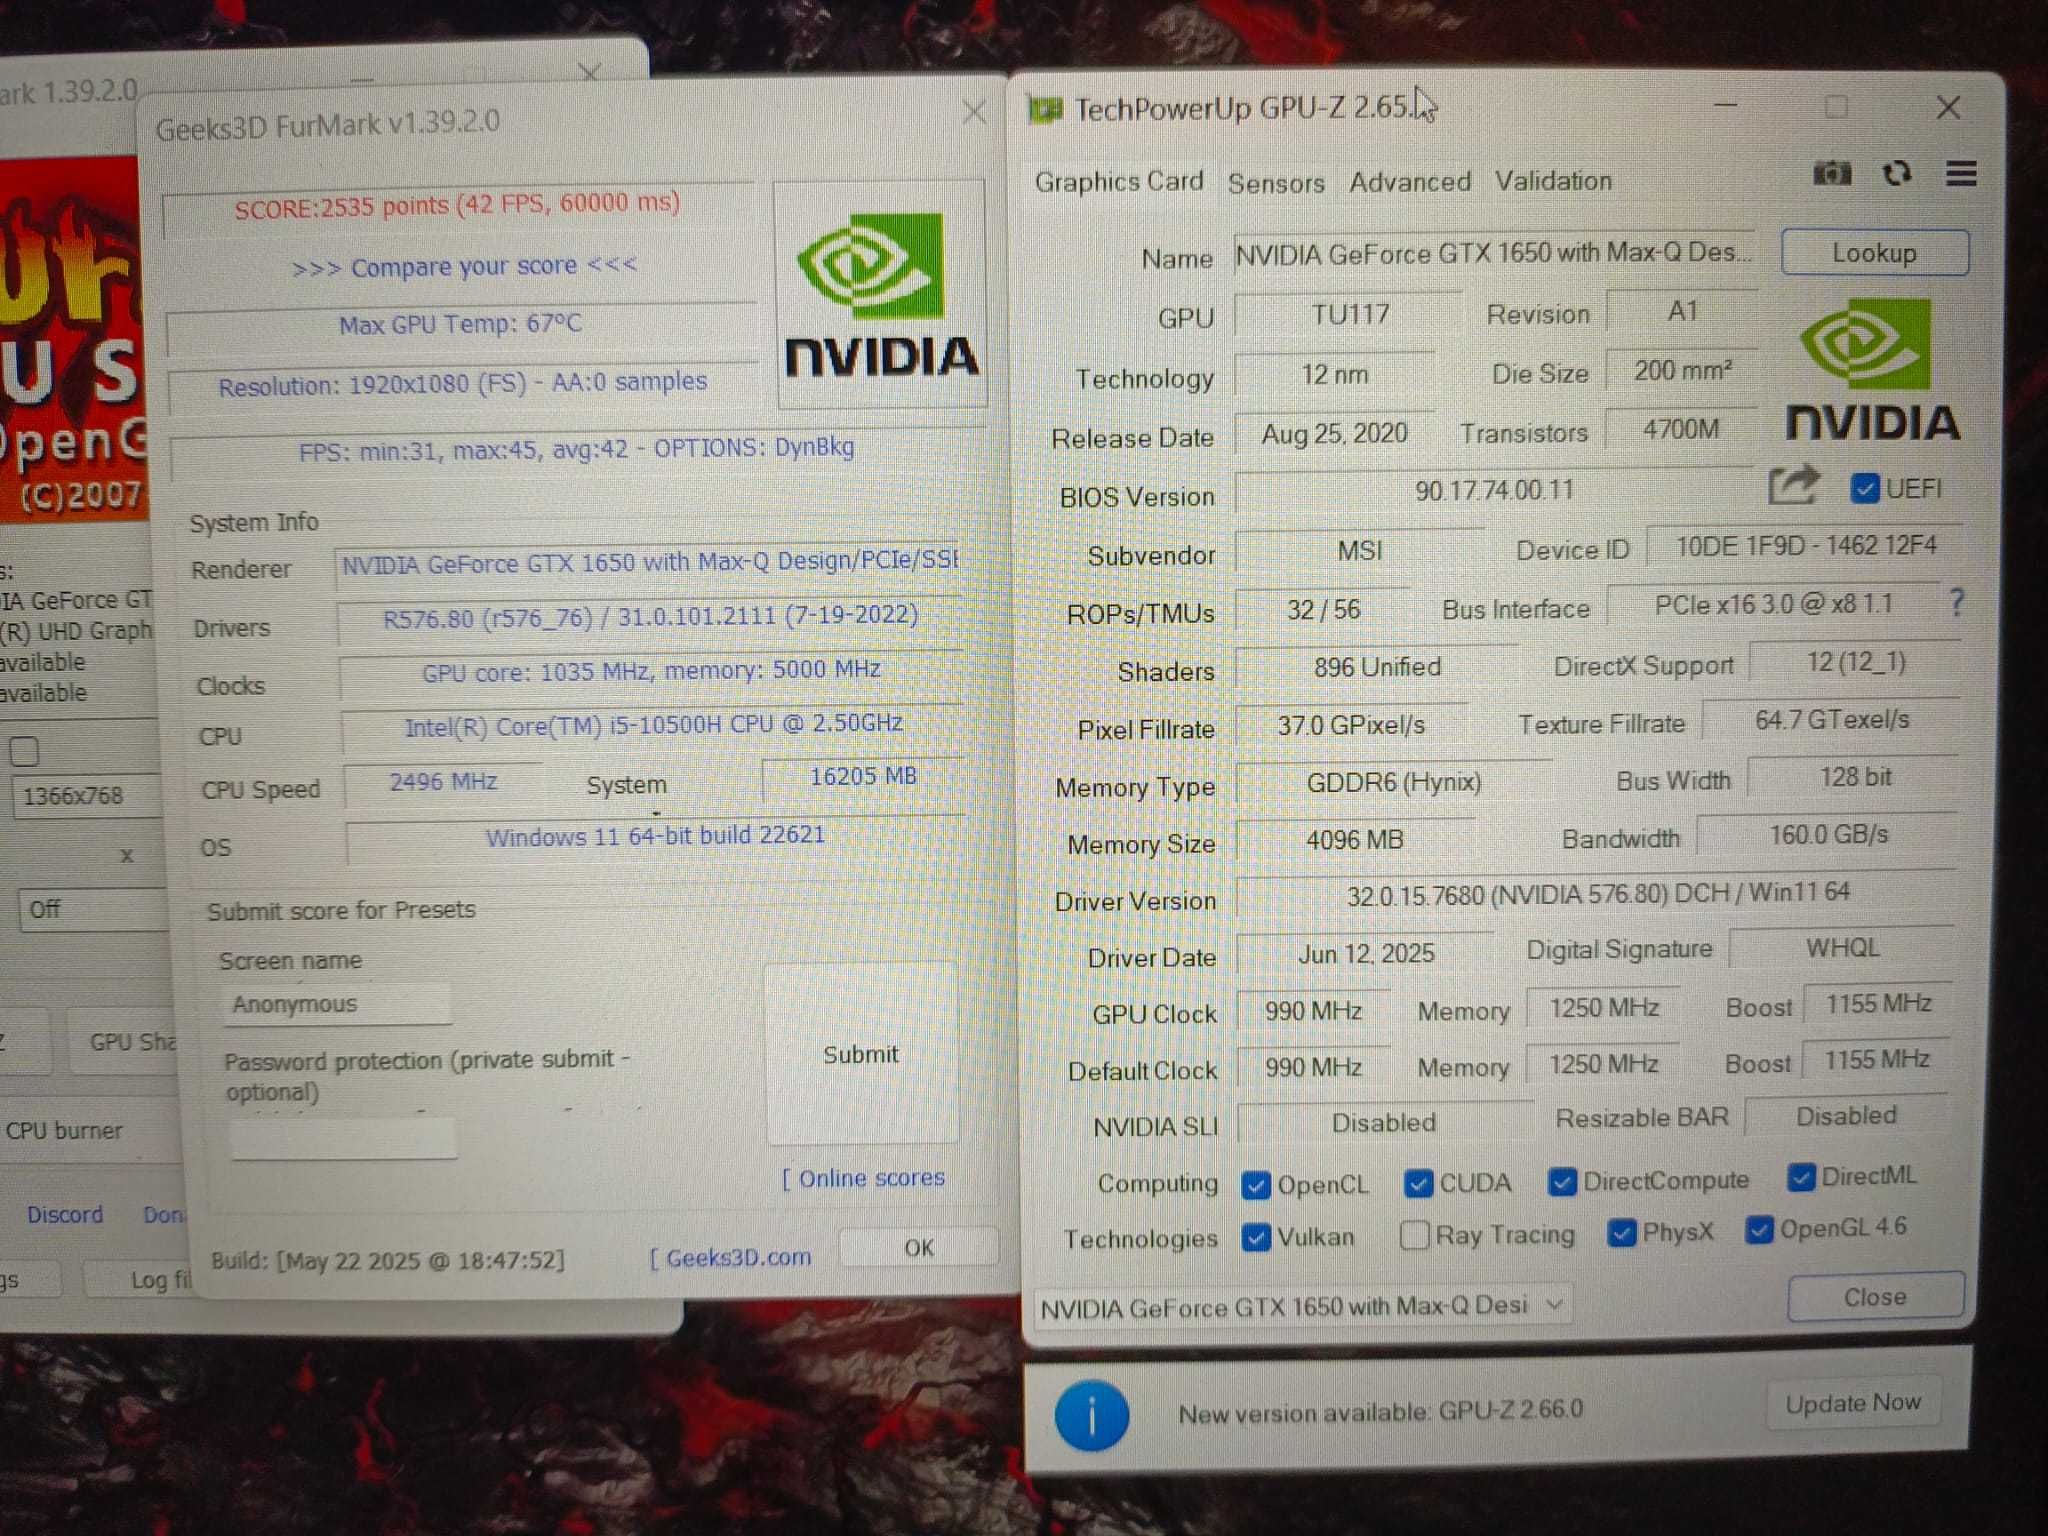Close the GPU-Z window
Image resolution: width=2048 pixels, height=1536 pixels.
click(1948, 107)
